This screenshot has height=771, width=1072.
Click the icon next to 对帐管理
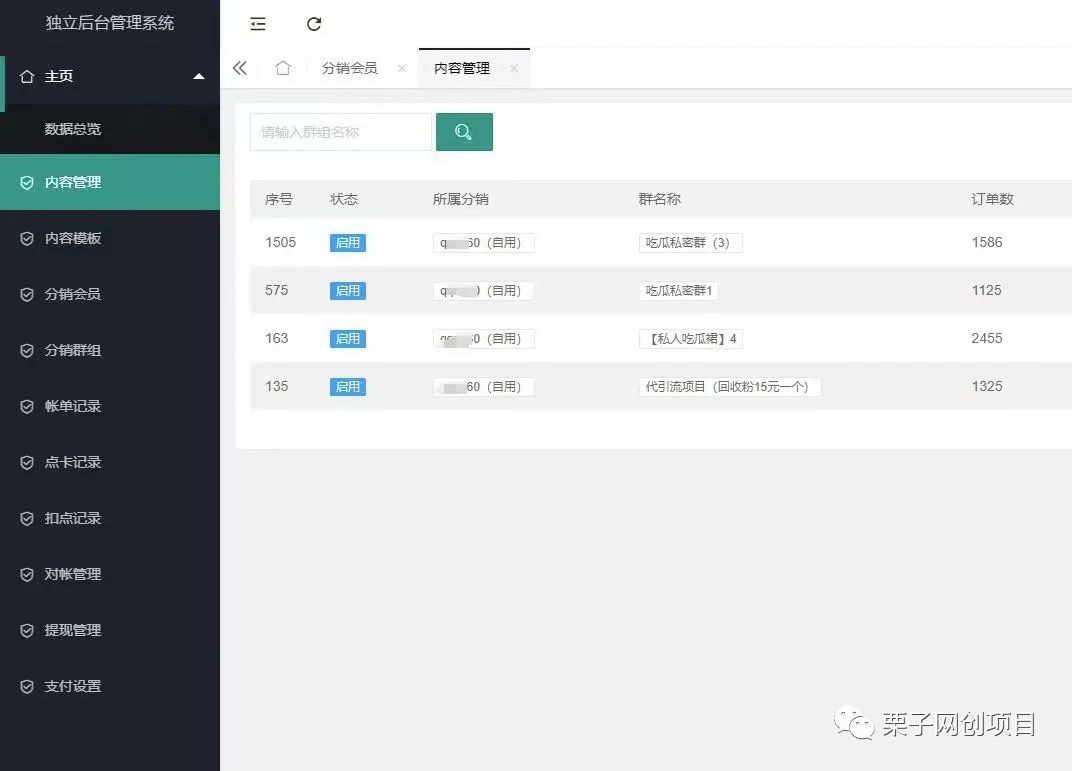[24, 574]
